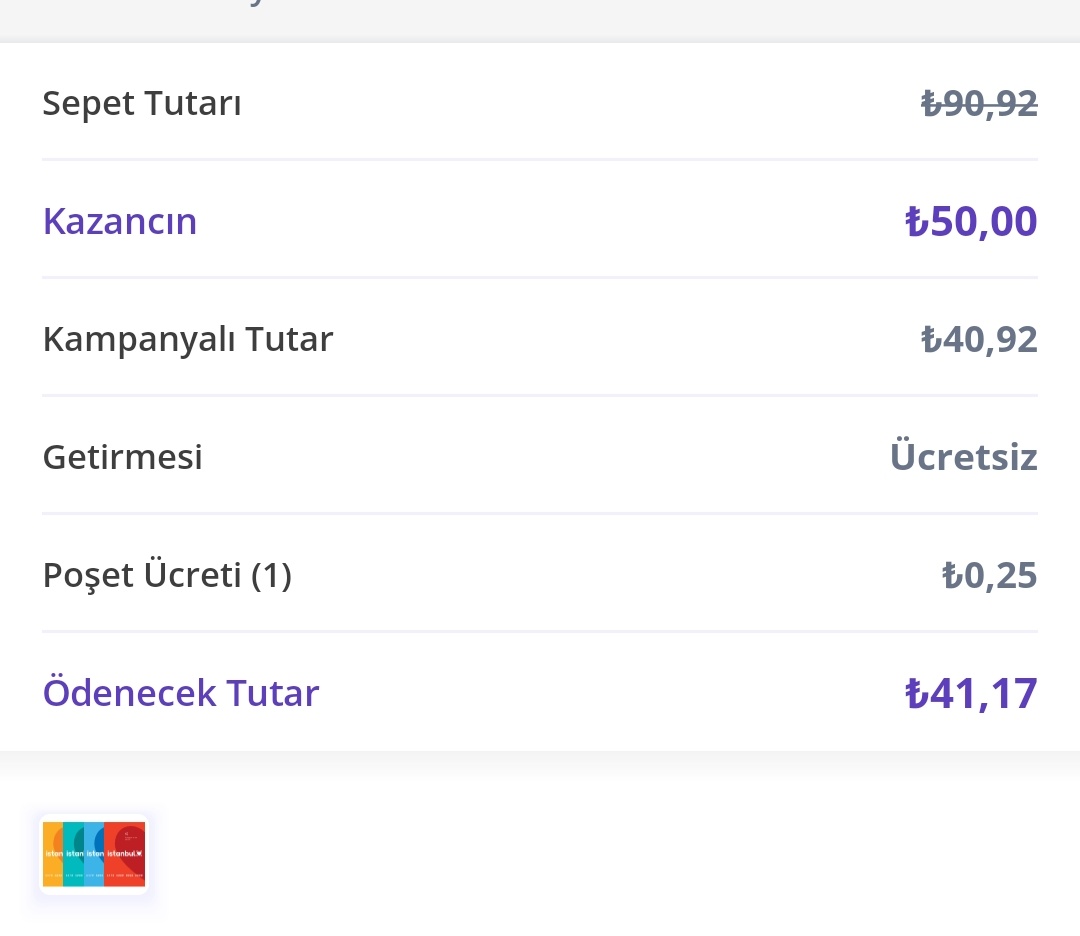The width and height of the screenshot is (1080, 936).
Task: Tap the Ödenecek Tutar label
Action: tap(181, 692)
